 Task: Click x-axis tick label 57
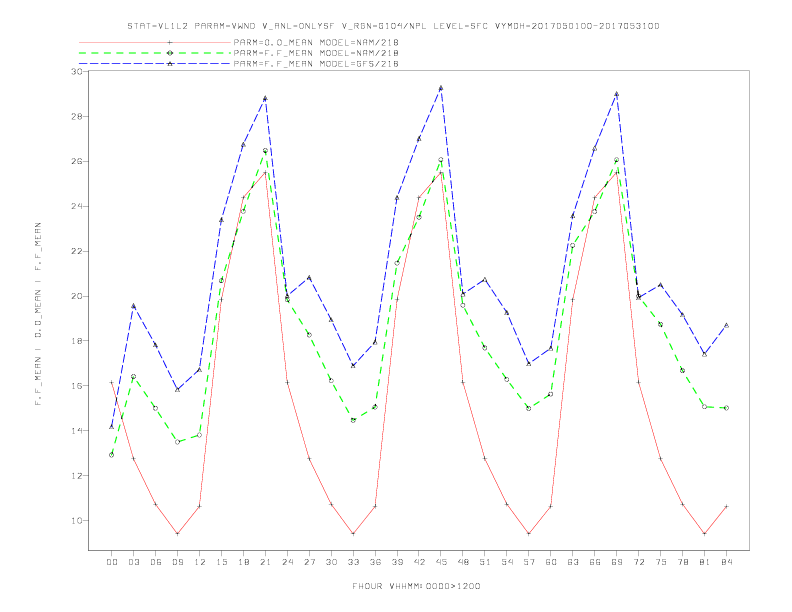click(529, 562)
